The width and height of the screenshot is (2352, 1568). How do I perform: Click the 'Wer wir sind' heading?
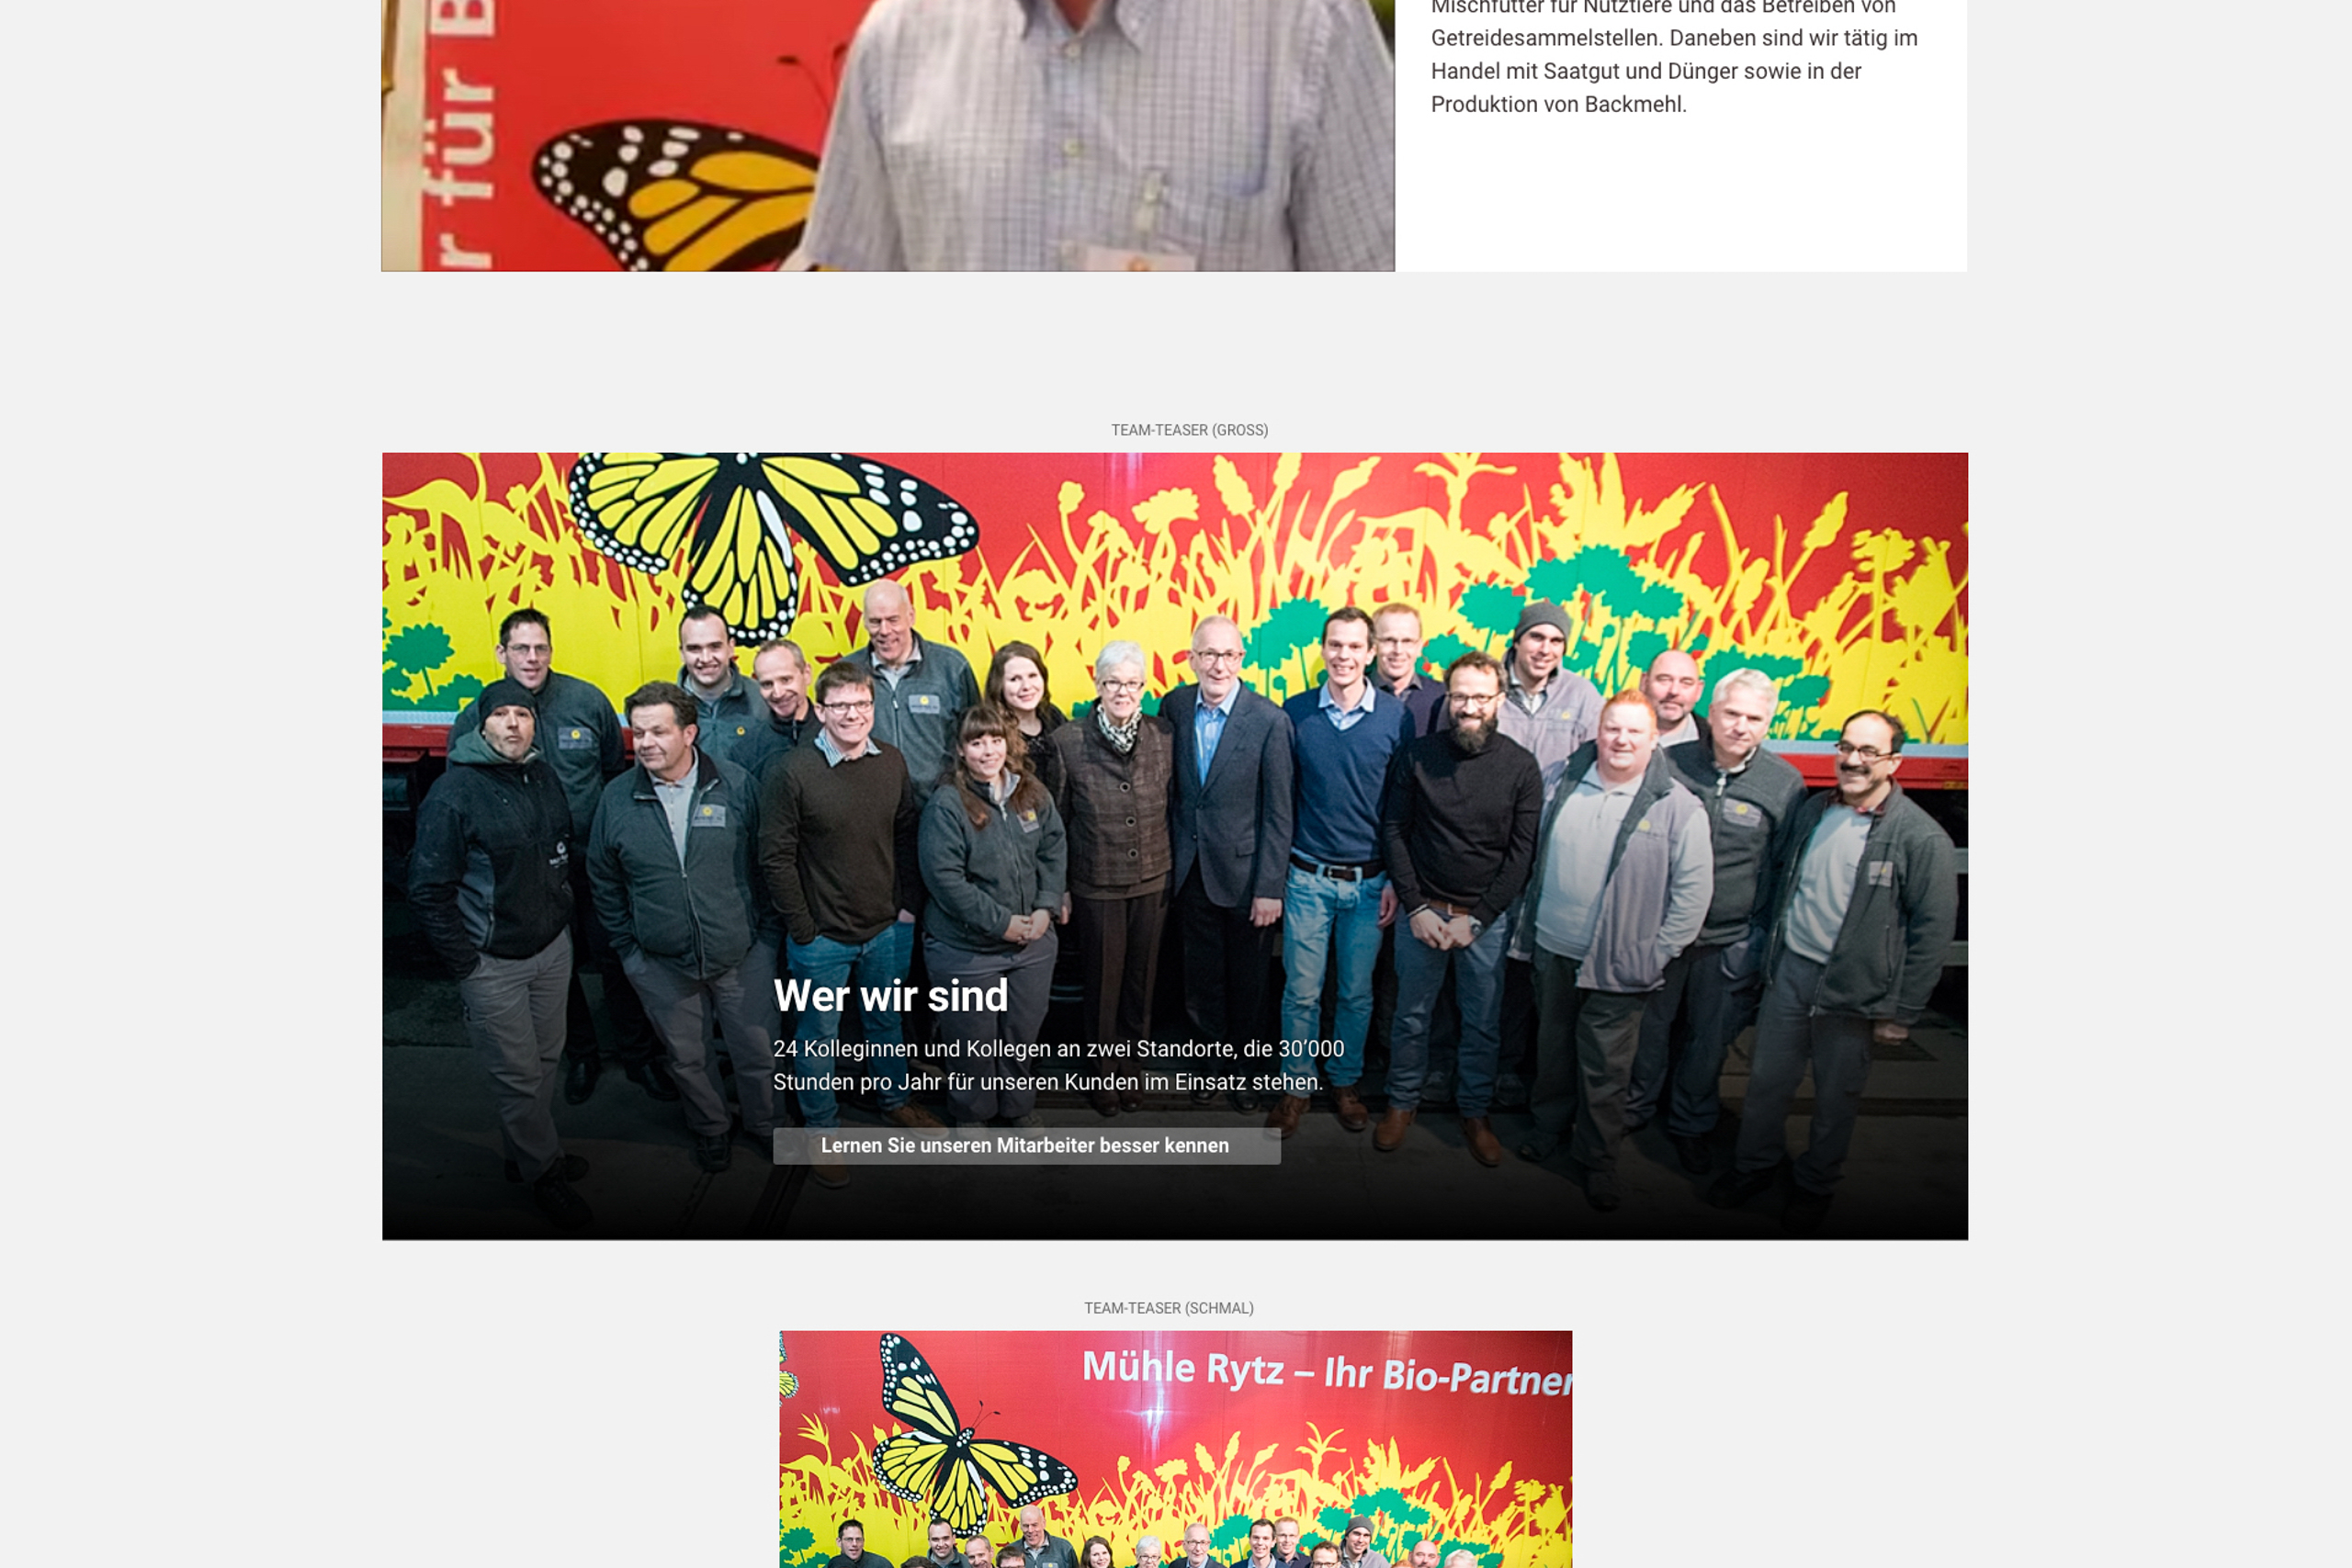[x=890, y=996]
